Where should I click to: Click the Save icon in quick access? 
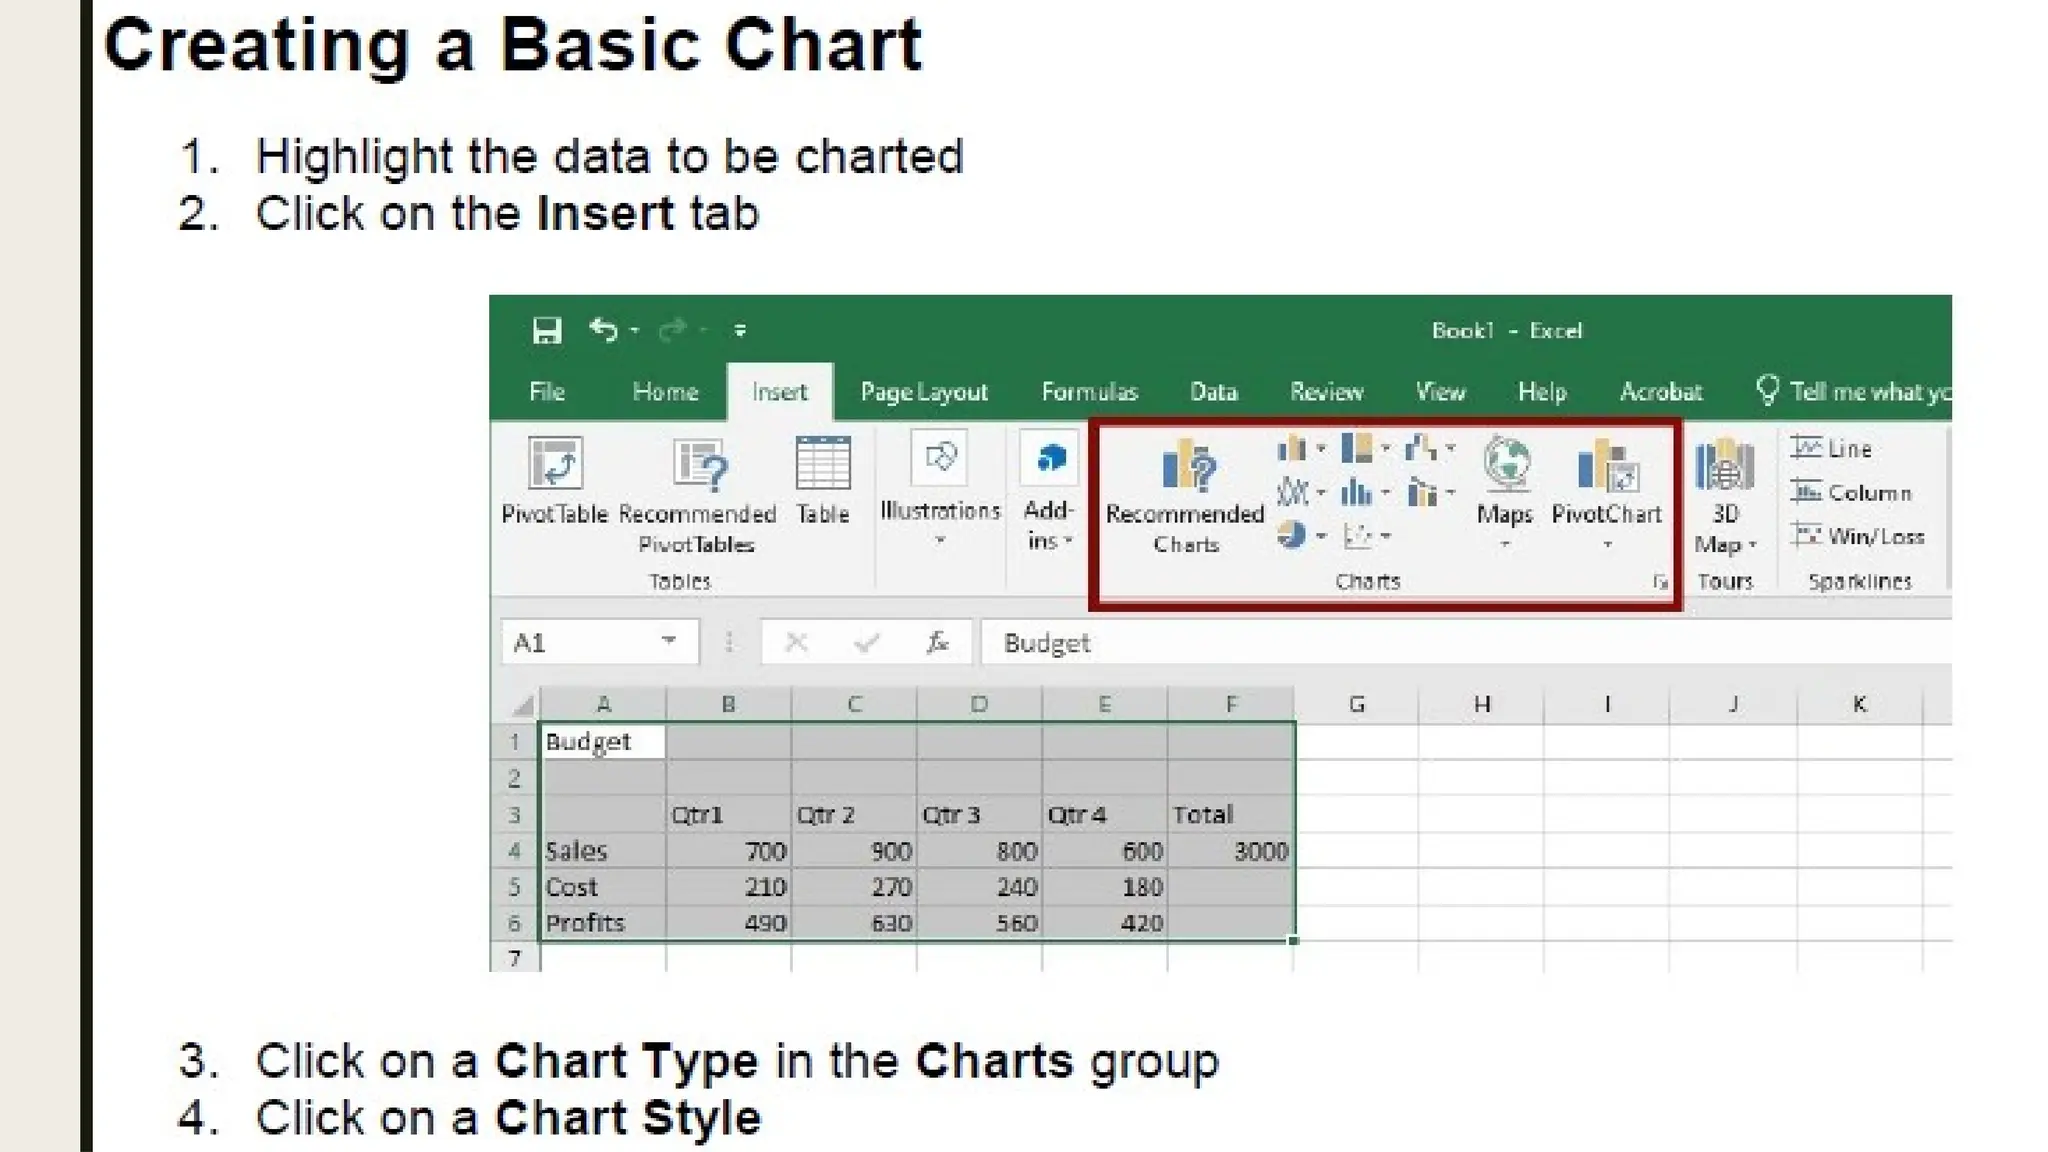click(546, 331)
